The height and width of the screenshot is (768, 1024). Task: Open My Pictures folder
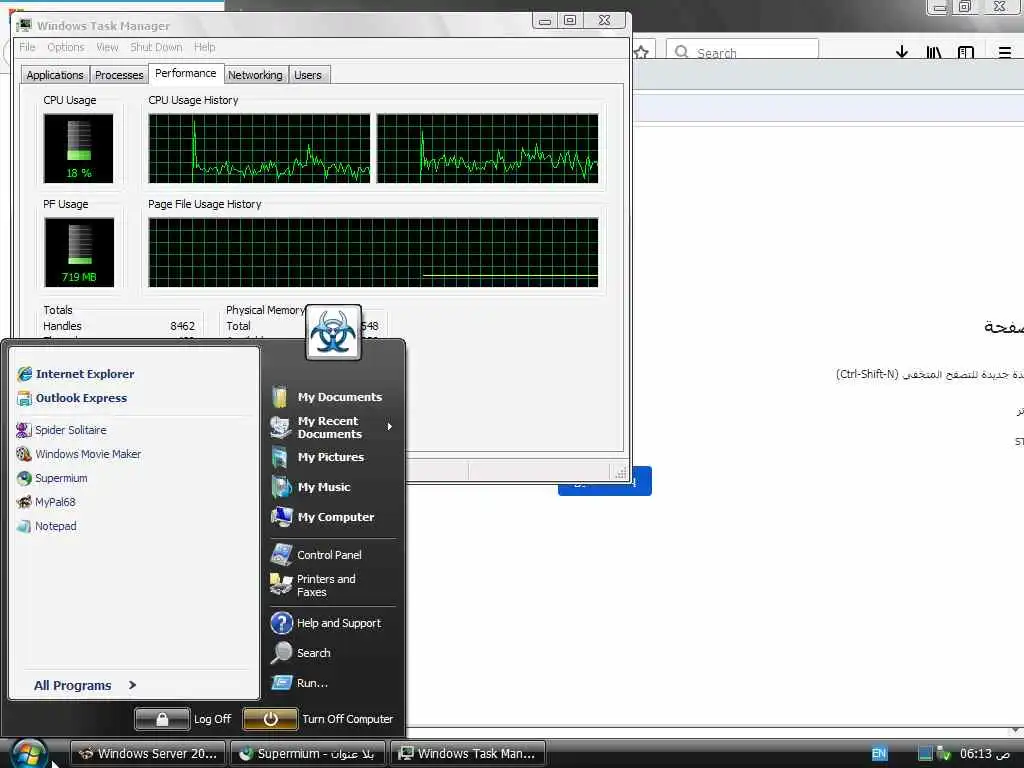(317, 456)
